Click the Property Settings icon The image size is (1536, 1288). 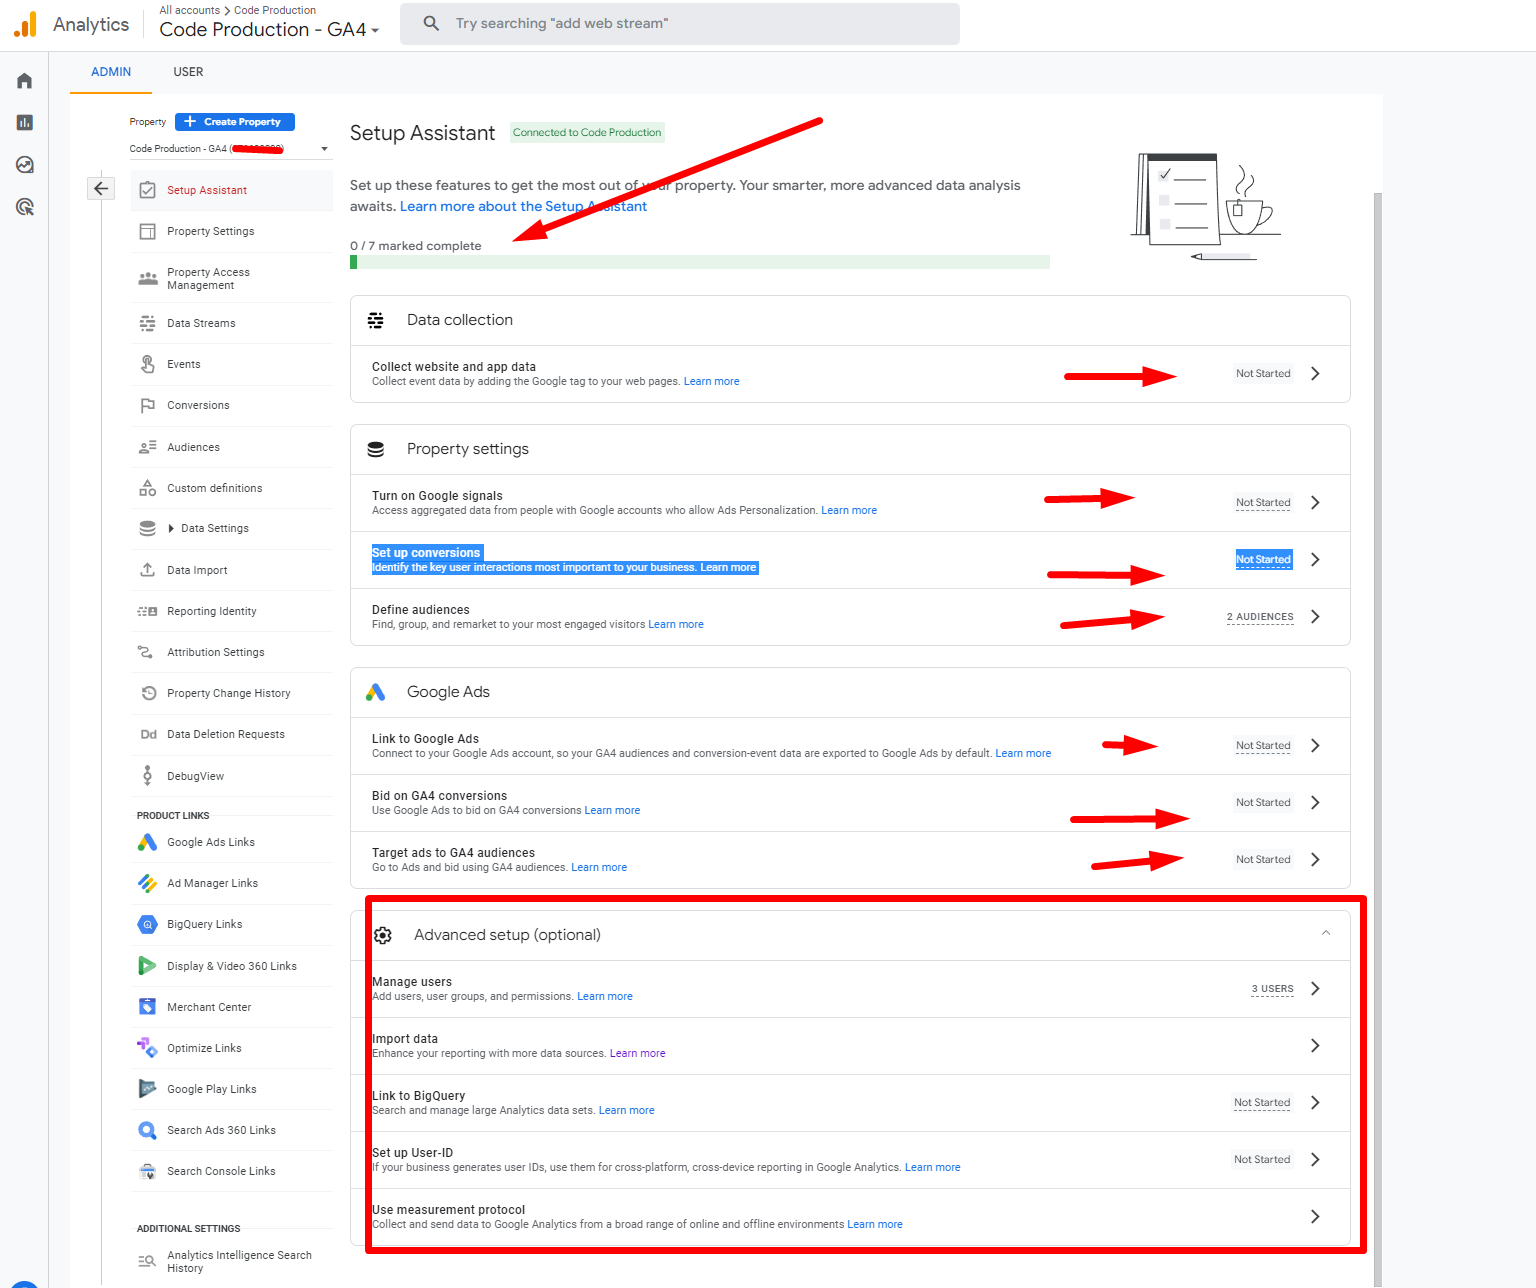[x=147, y=231]
